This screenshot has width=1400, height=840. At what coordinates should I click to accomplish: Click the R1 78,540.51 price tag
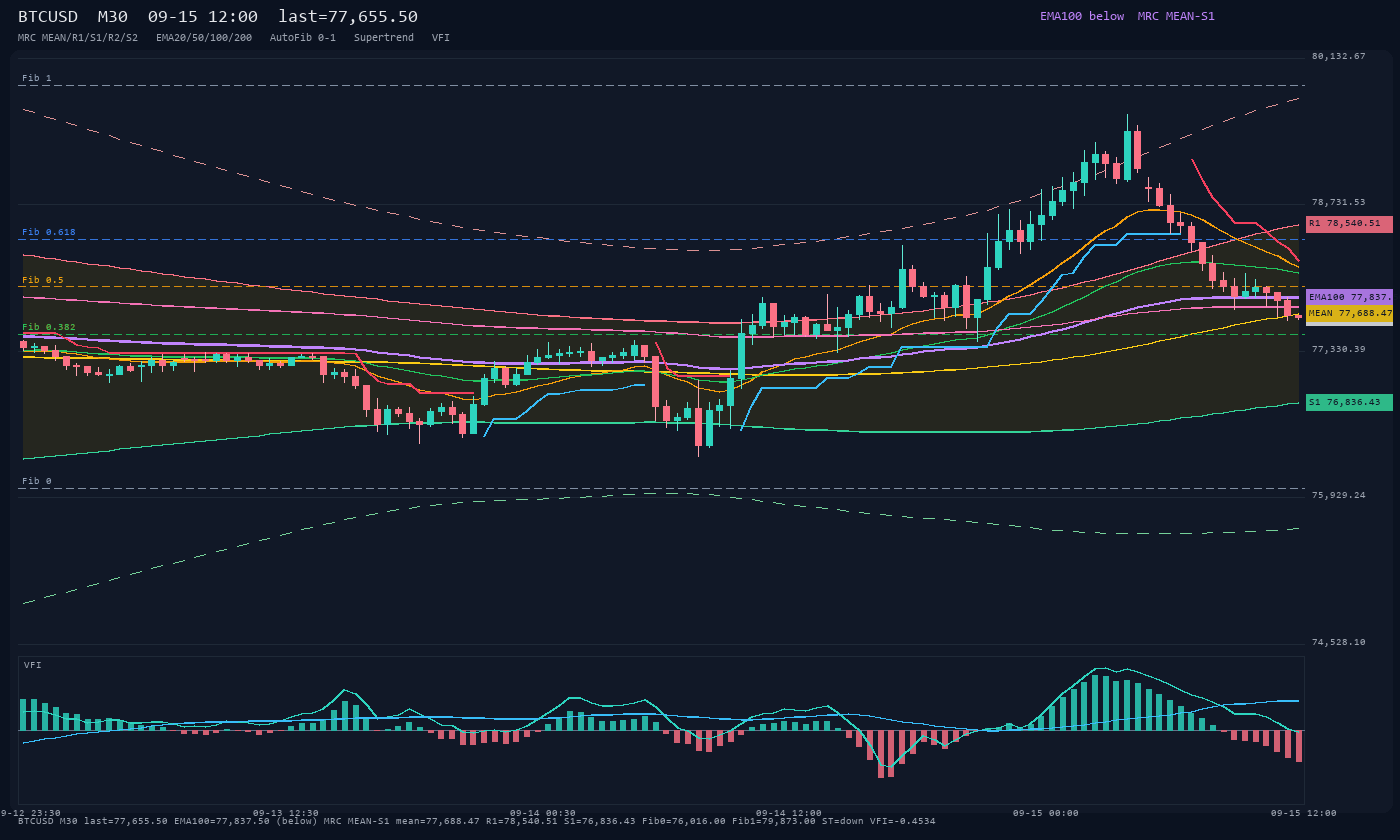coord(1349,224)
